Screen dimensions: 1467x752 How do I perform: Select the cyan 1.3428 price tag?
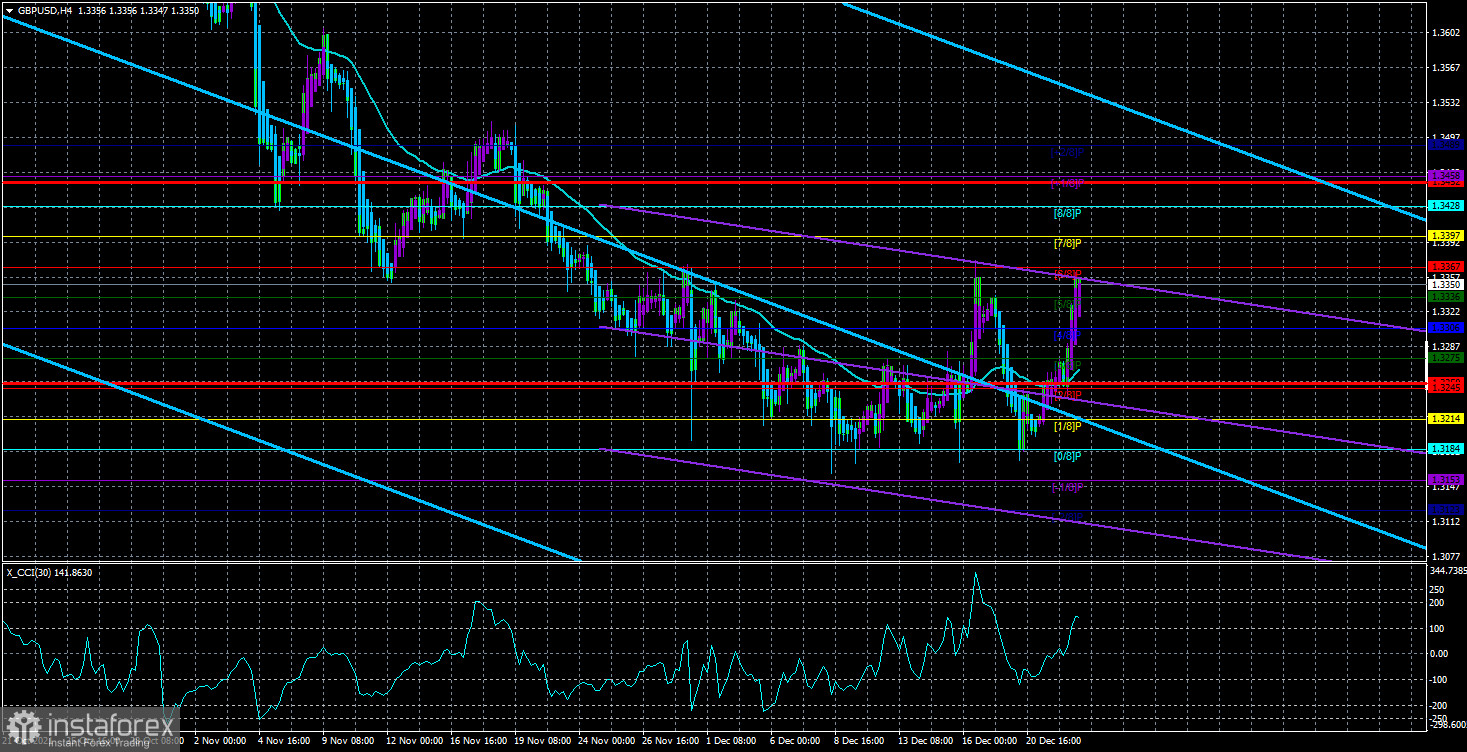pyautogui.click(x=1446, y=206)
